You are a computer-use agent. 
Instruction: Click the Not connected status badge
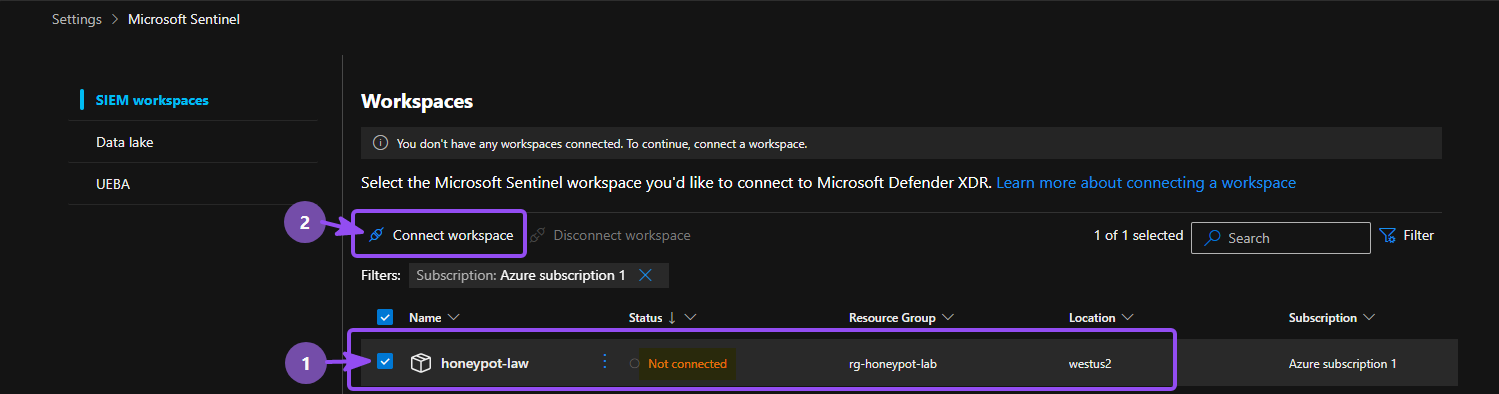click(687, 363)
